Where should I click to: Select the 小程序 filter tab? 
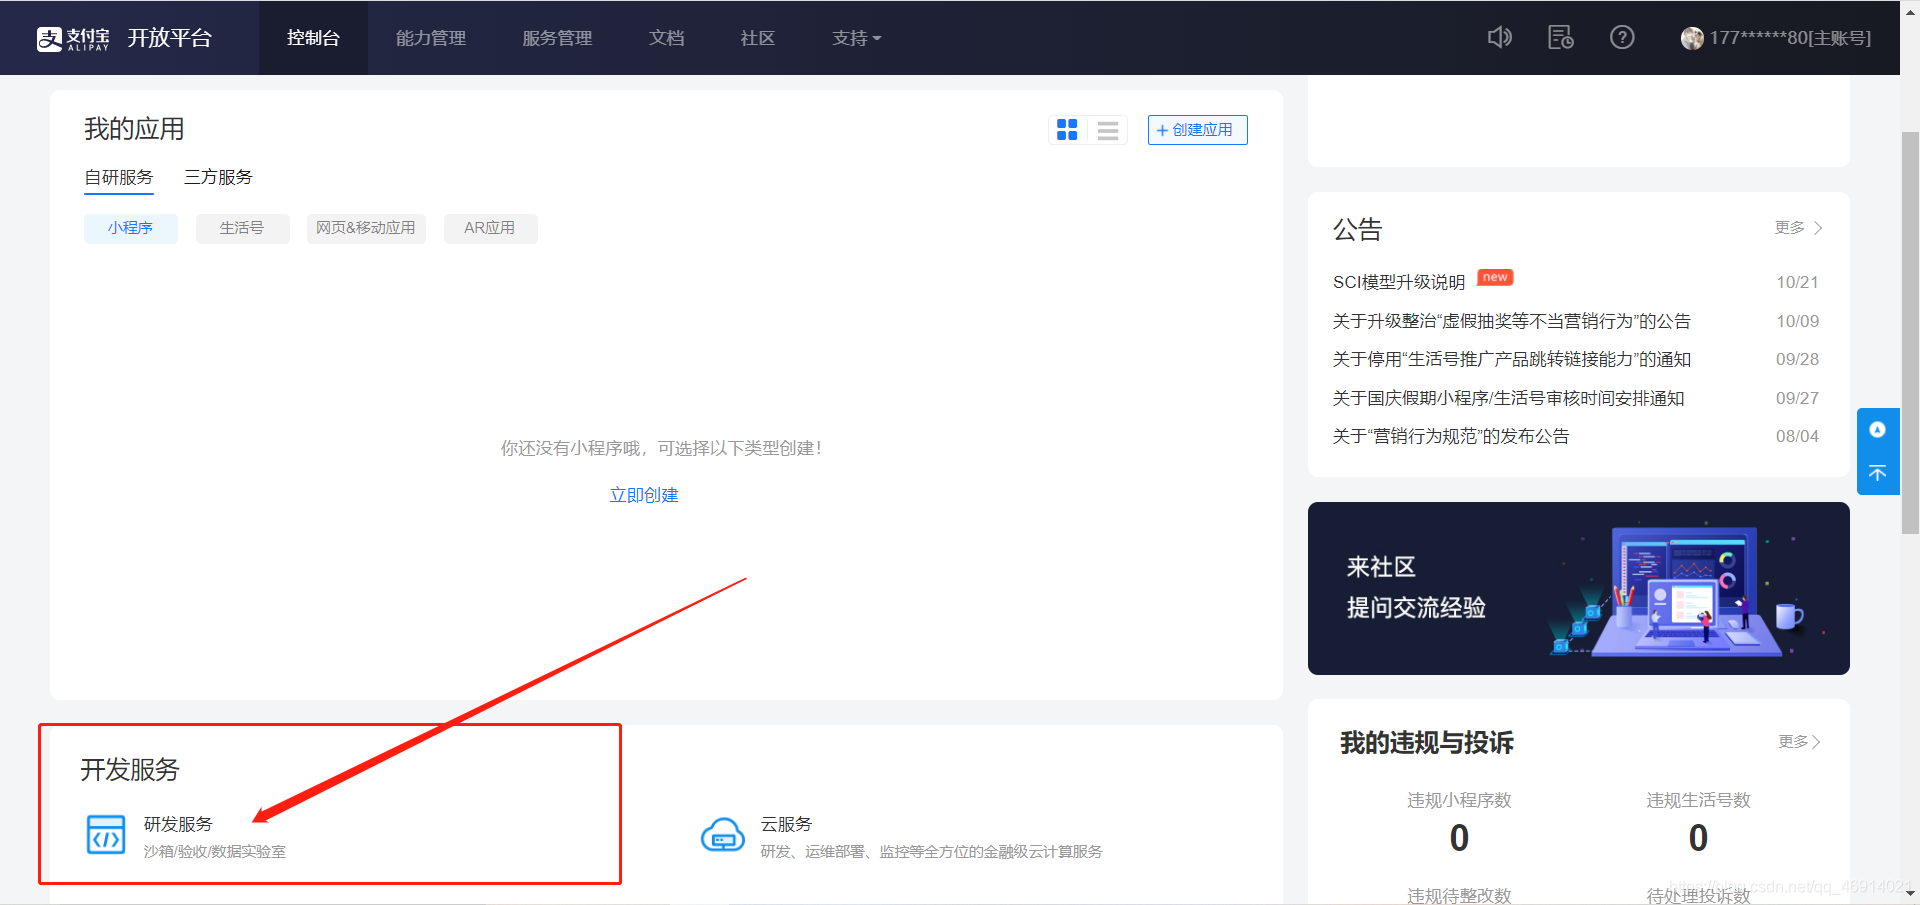tap(131, 228)
